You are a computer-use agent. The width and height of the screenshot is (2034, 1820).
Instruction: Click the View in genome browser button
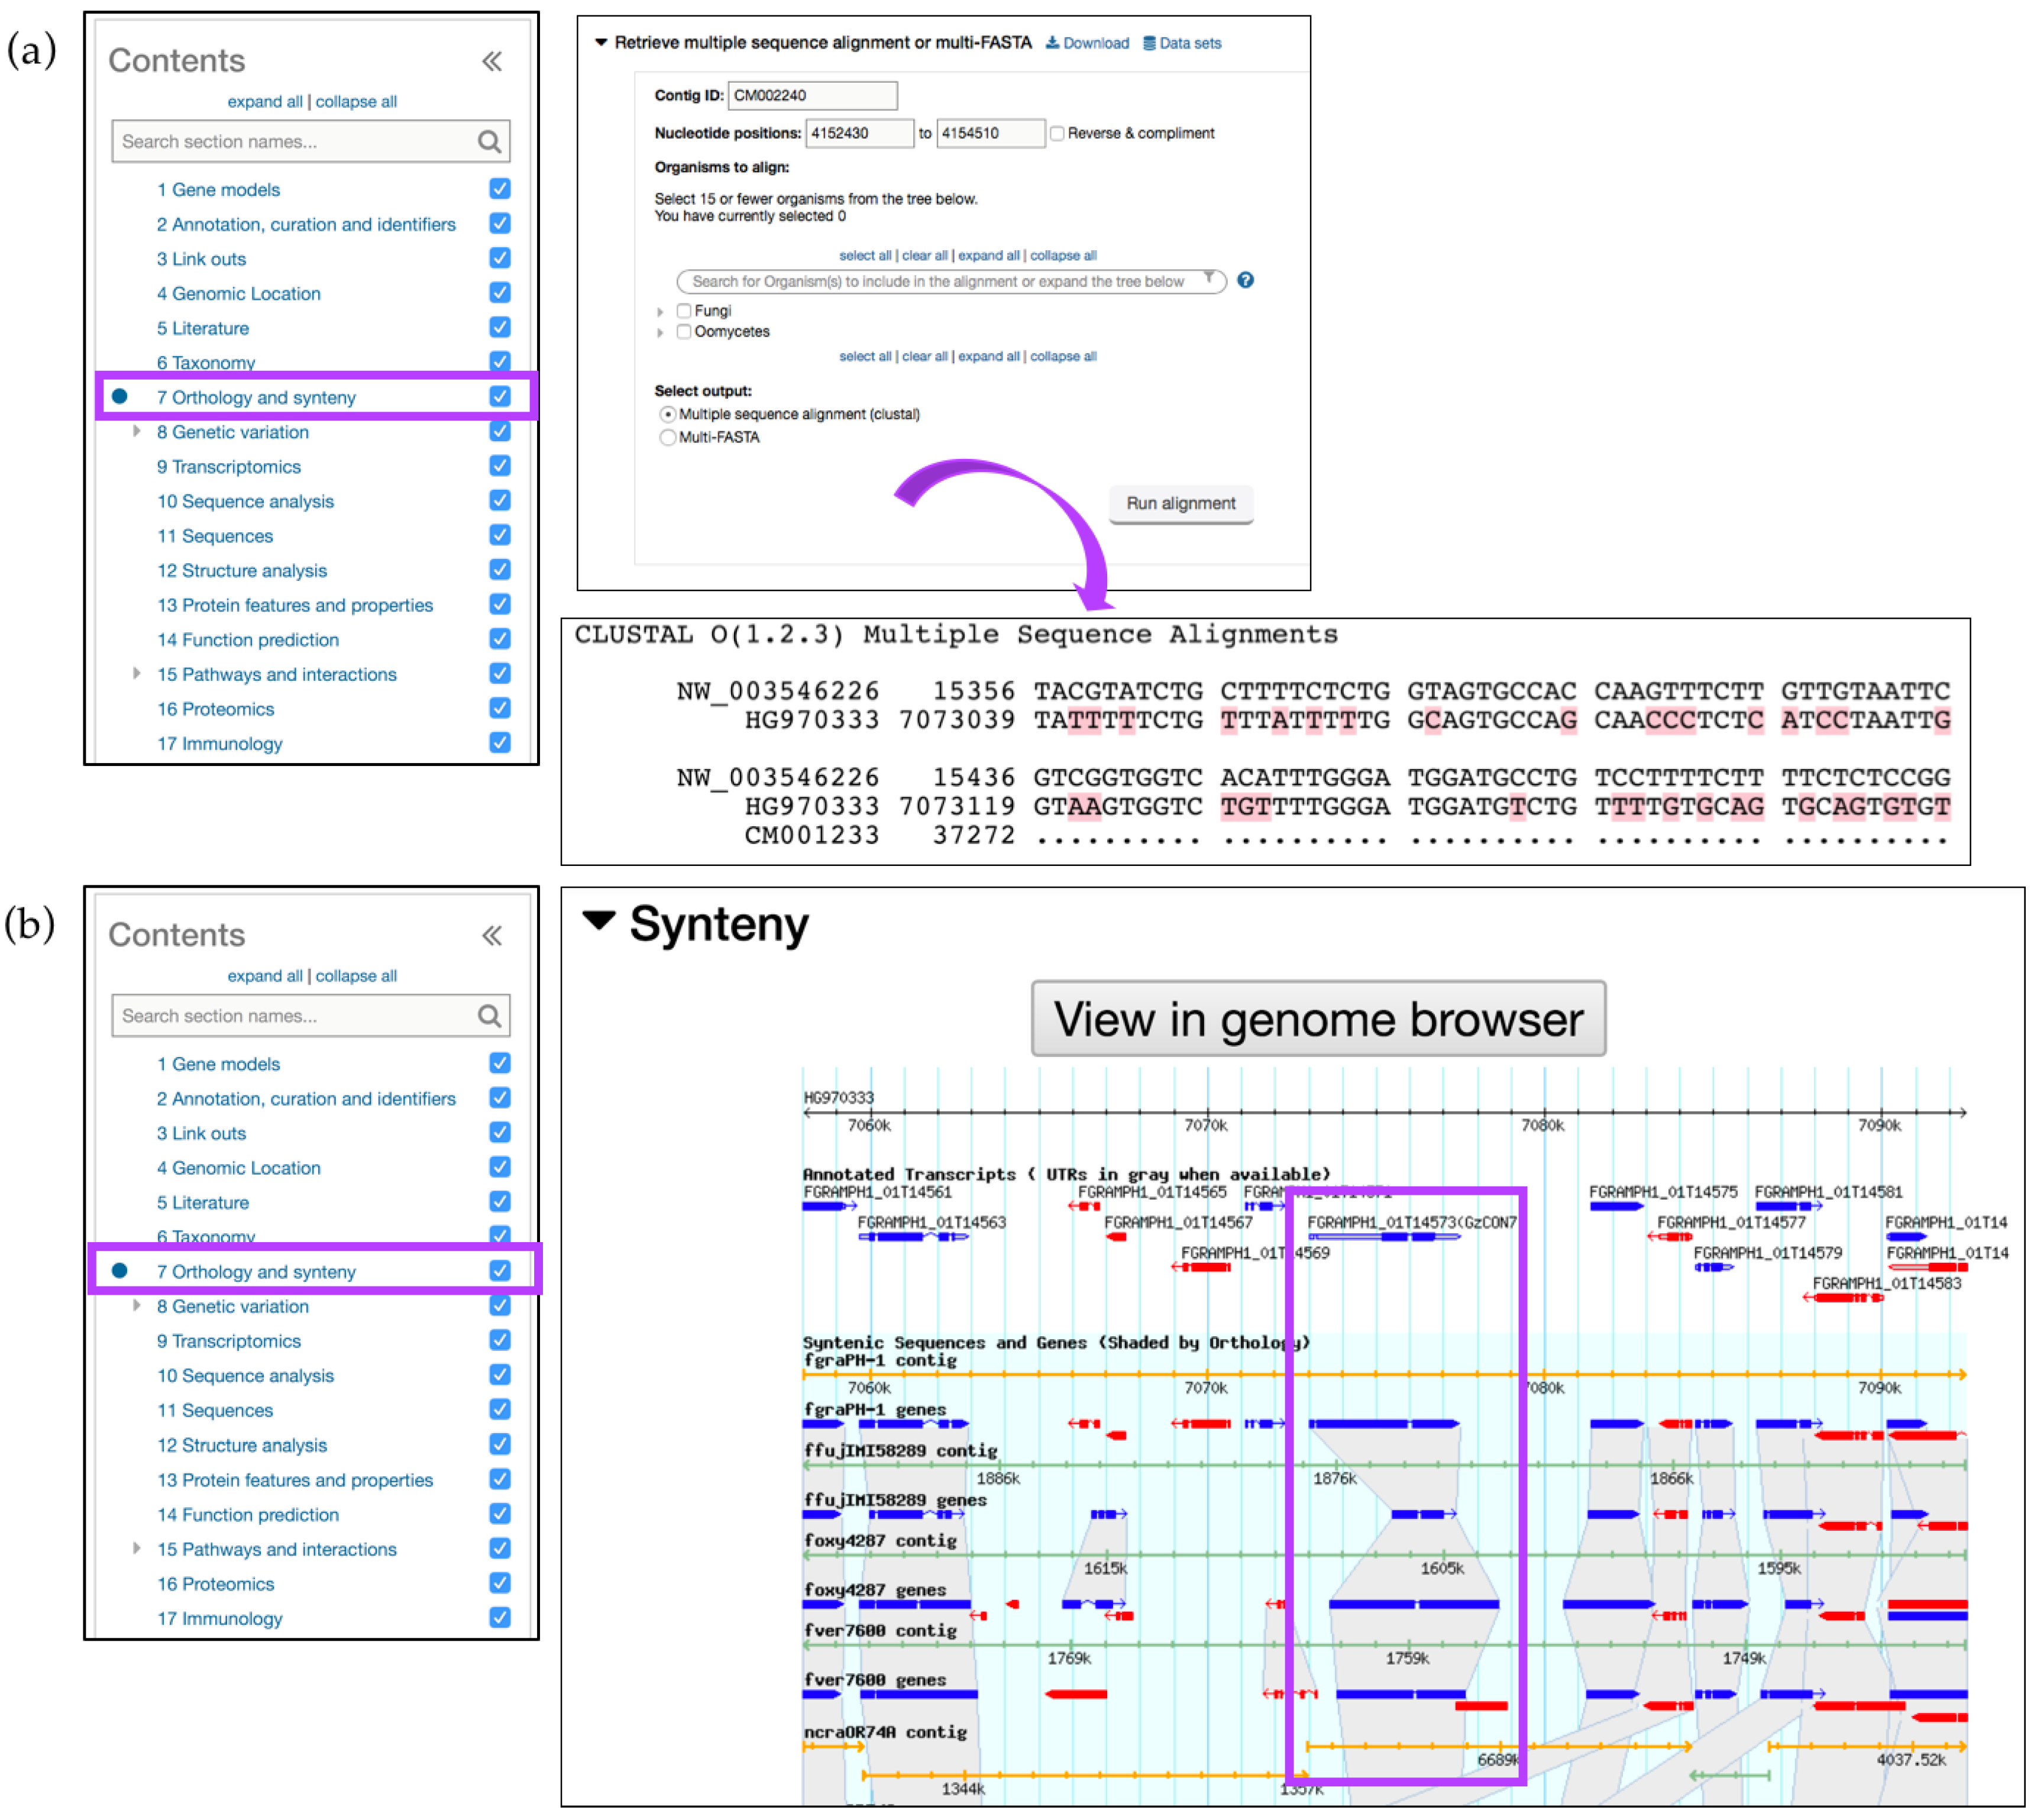point(1318,1019)
